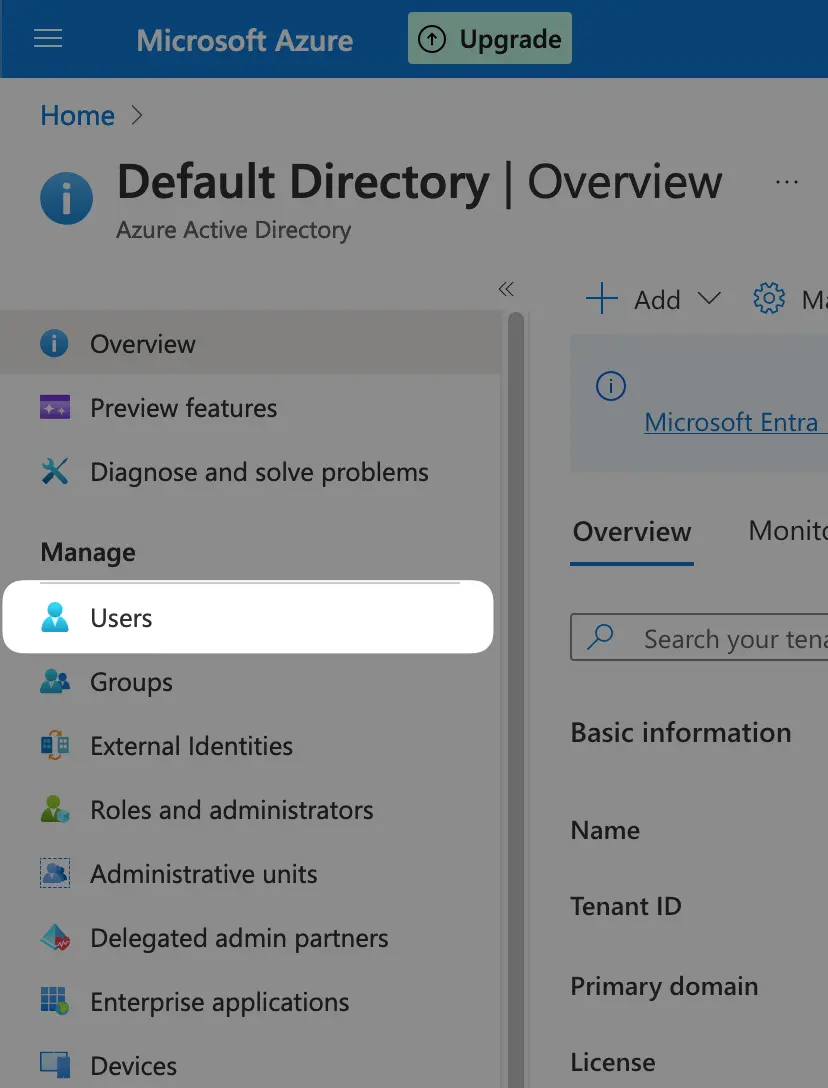Open Roles and administrators

232,809
